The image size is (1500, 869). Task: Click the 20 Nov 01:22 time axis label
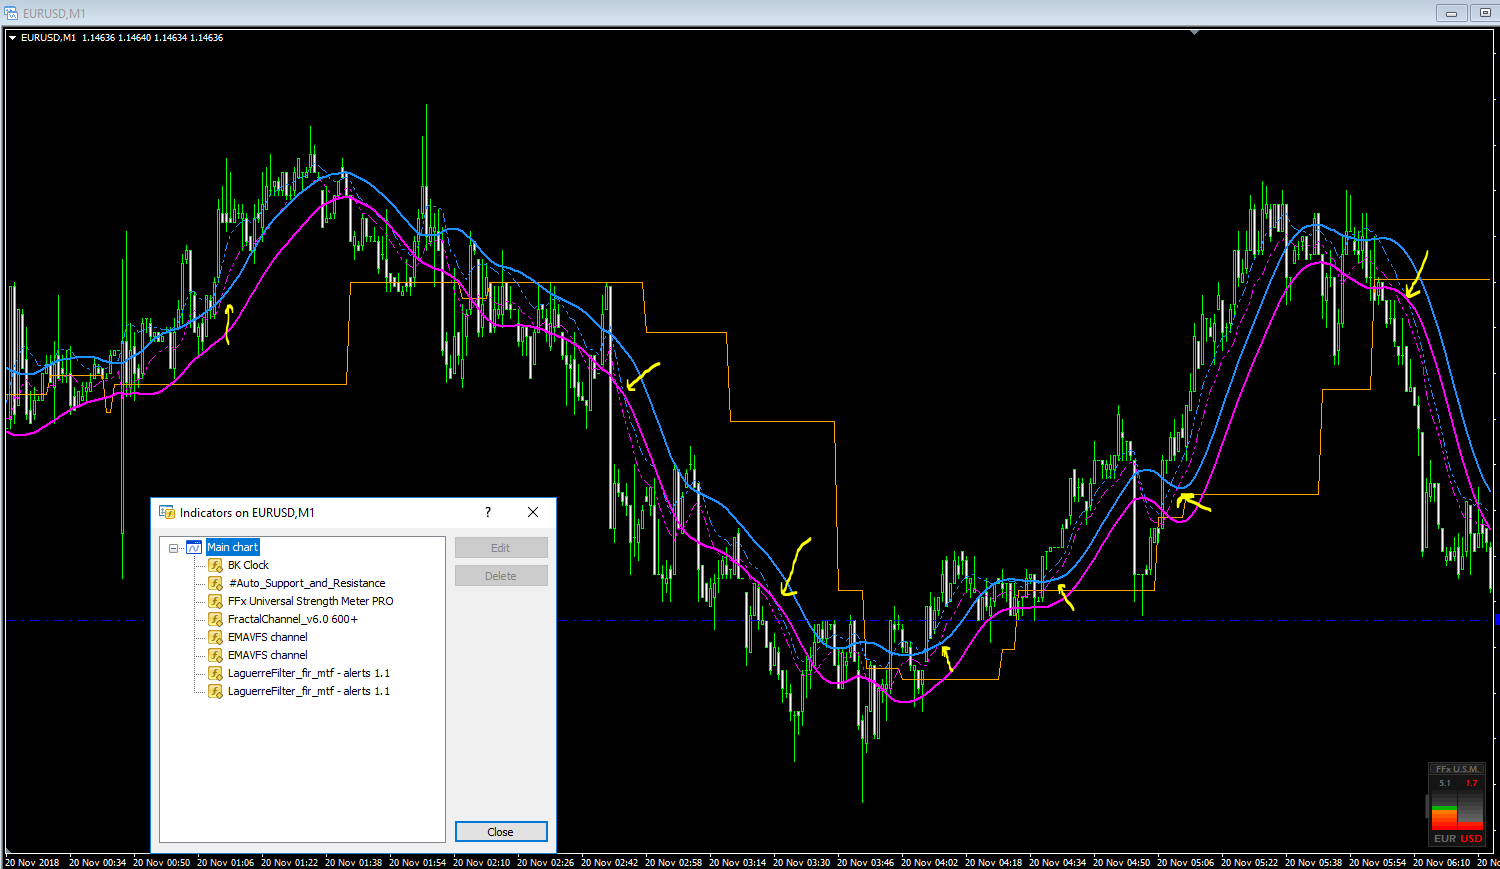(289, 862)
